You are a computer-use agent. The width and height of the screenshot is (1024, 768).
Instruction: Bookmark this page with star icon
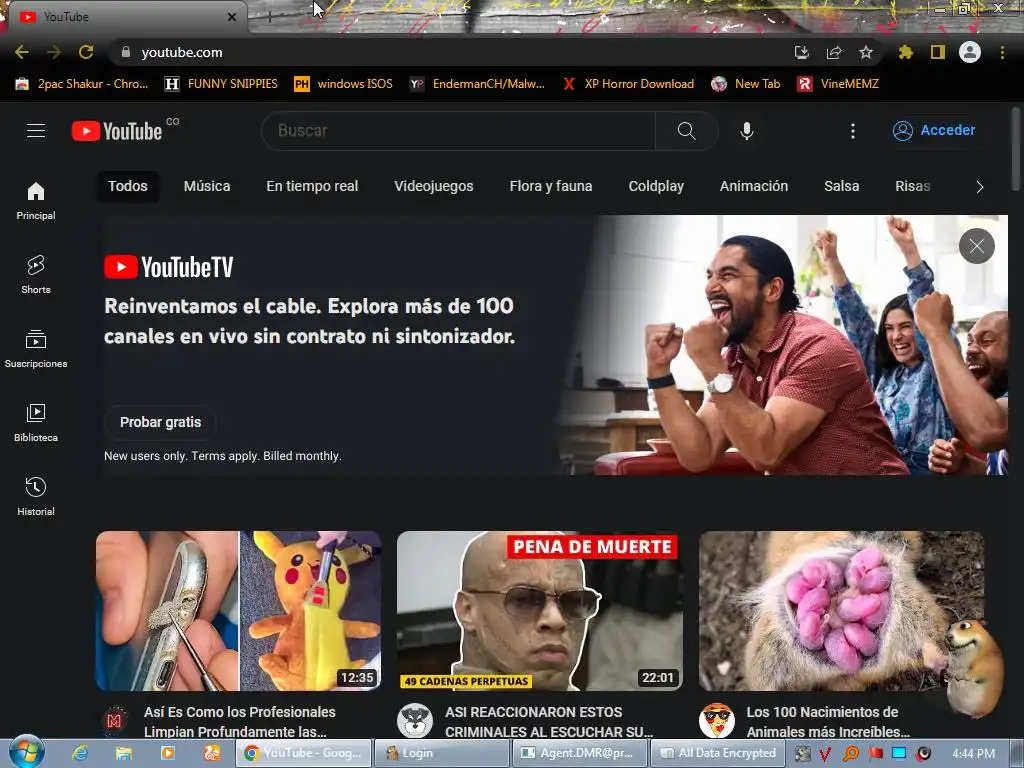click(x=866, y=52)
